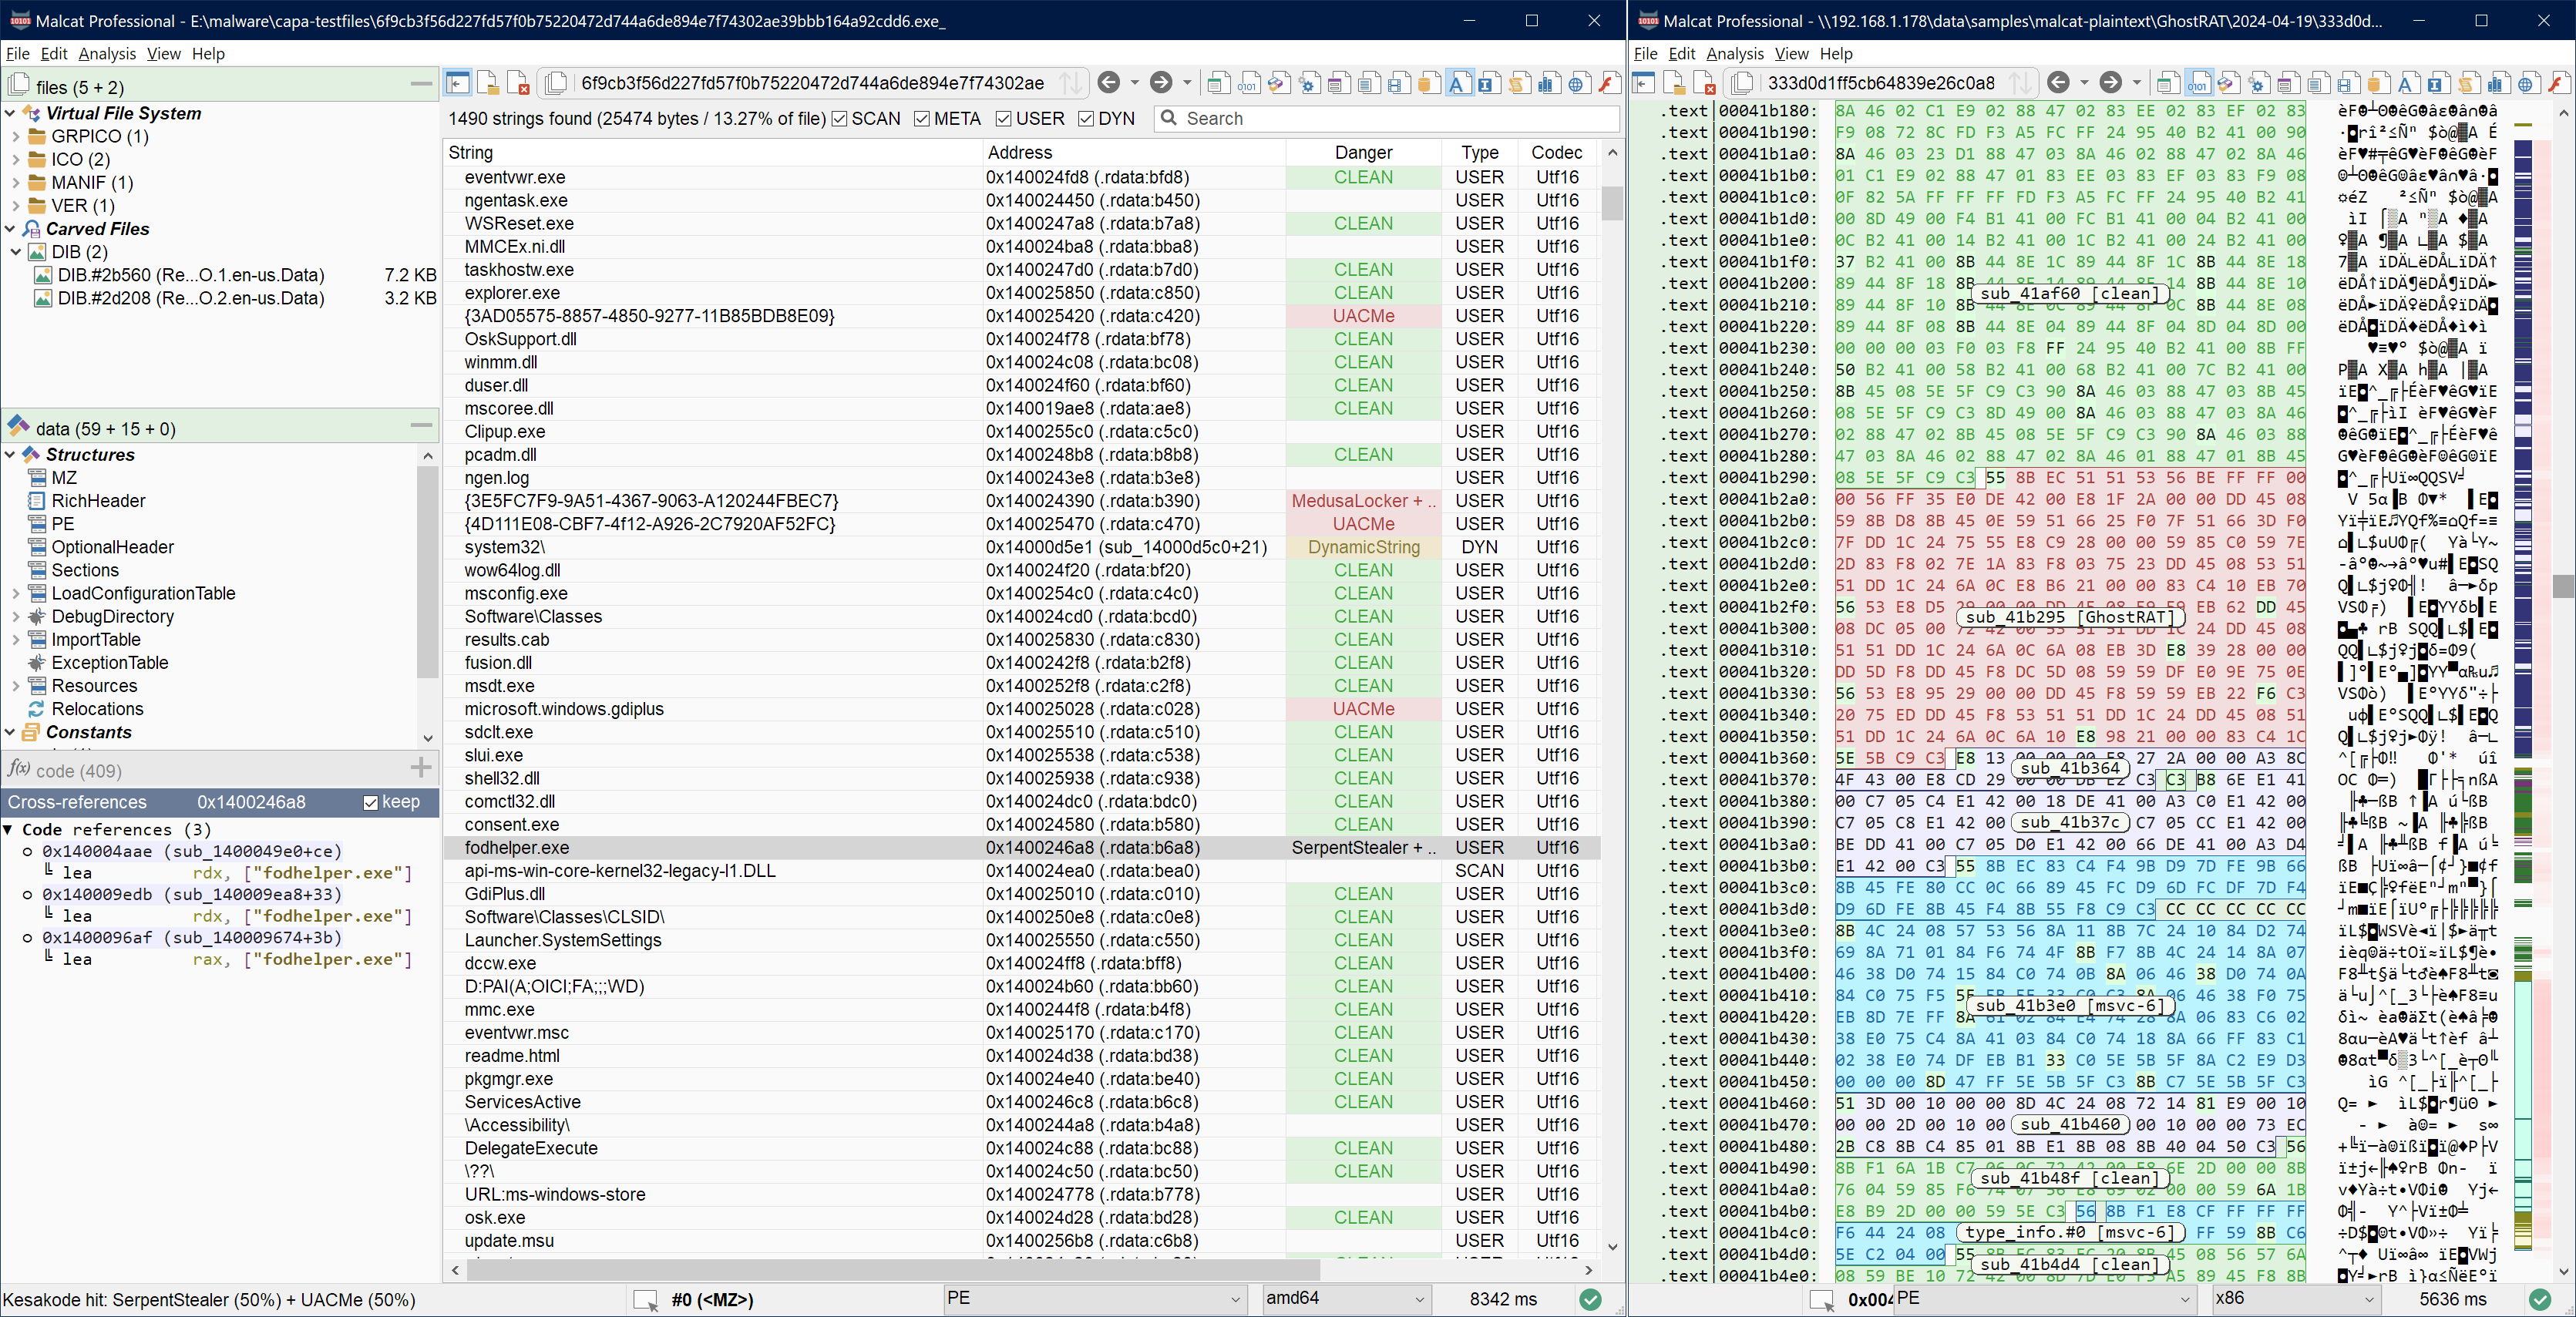Open the View menu in left window
The image size is (2576, 1317).
point(164,54)
